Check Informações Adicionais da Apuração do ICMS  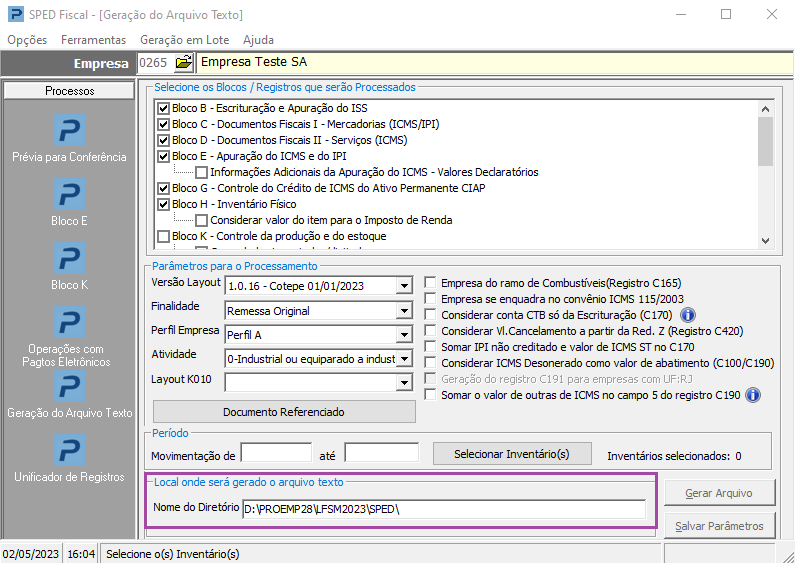click(x=201, y=172)
